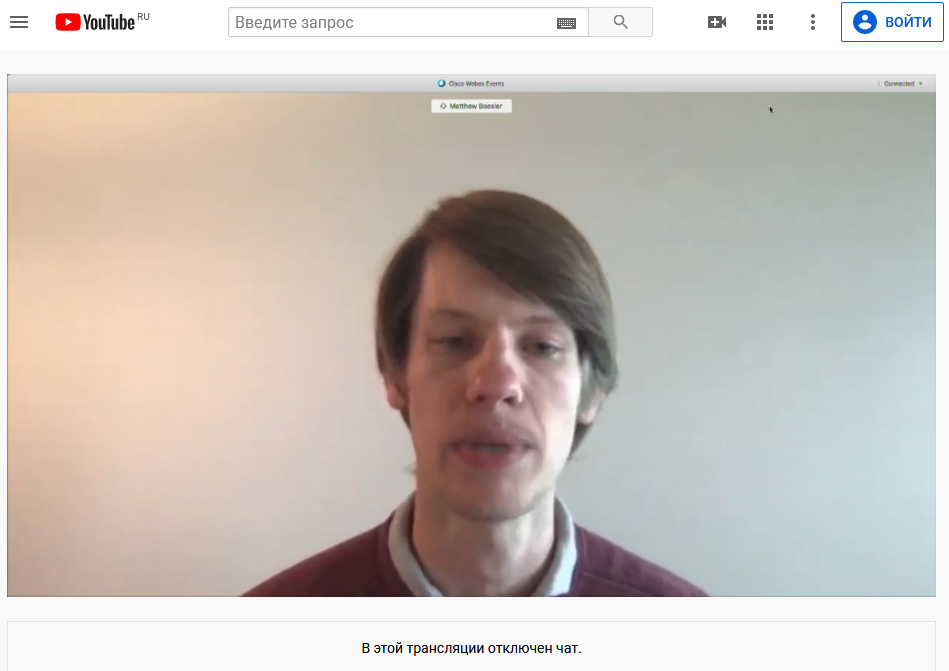The height and width of the screenshot is (671, 949).
Task: Go to YouTube home via logo
Action: [x=95, y=22]
